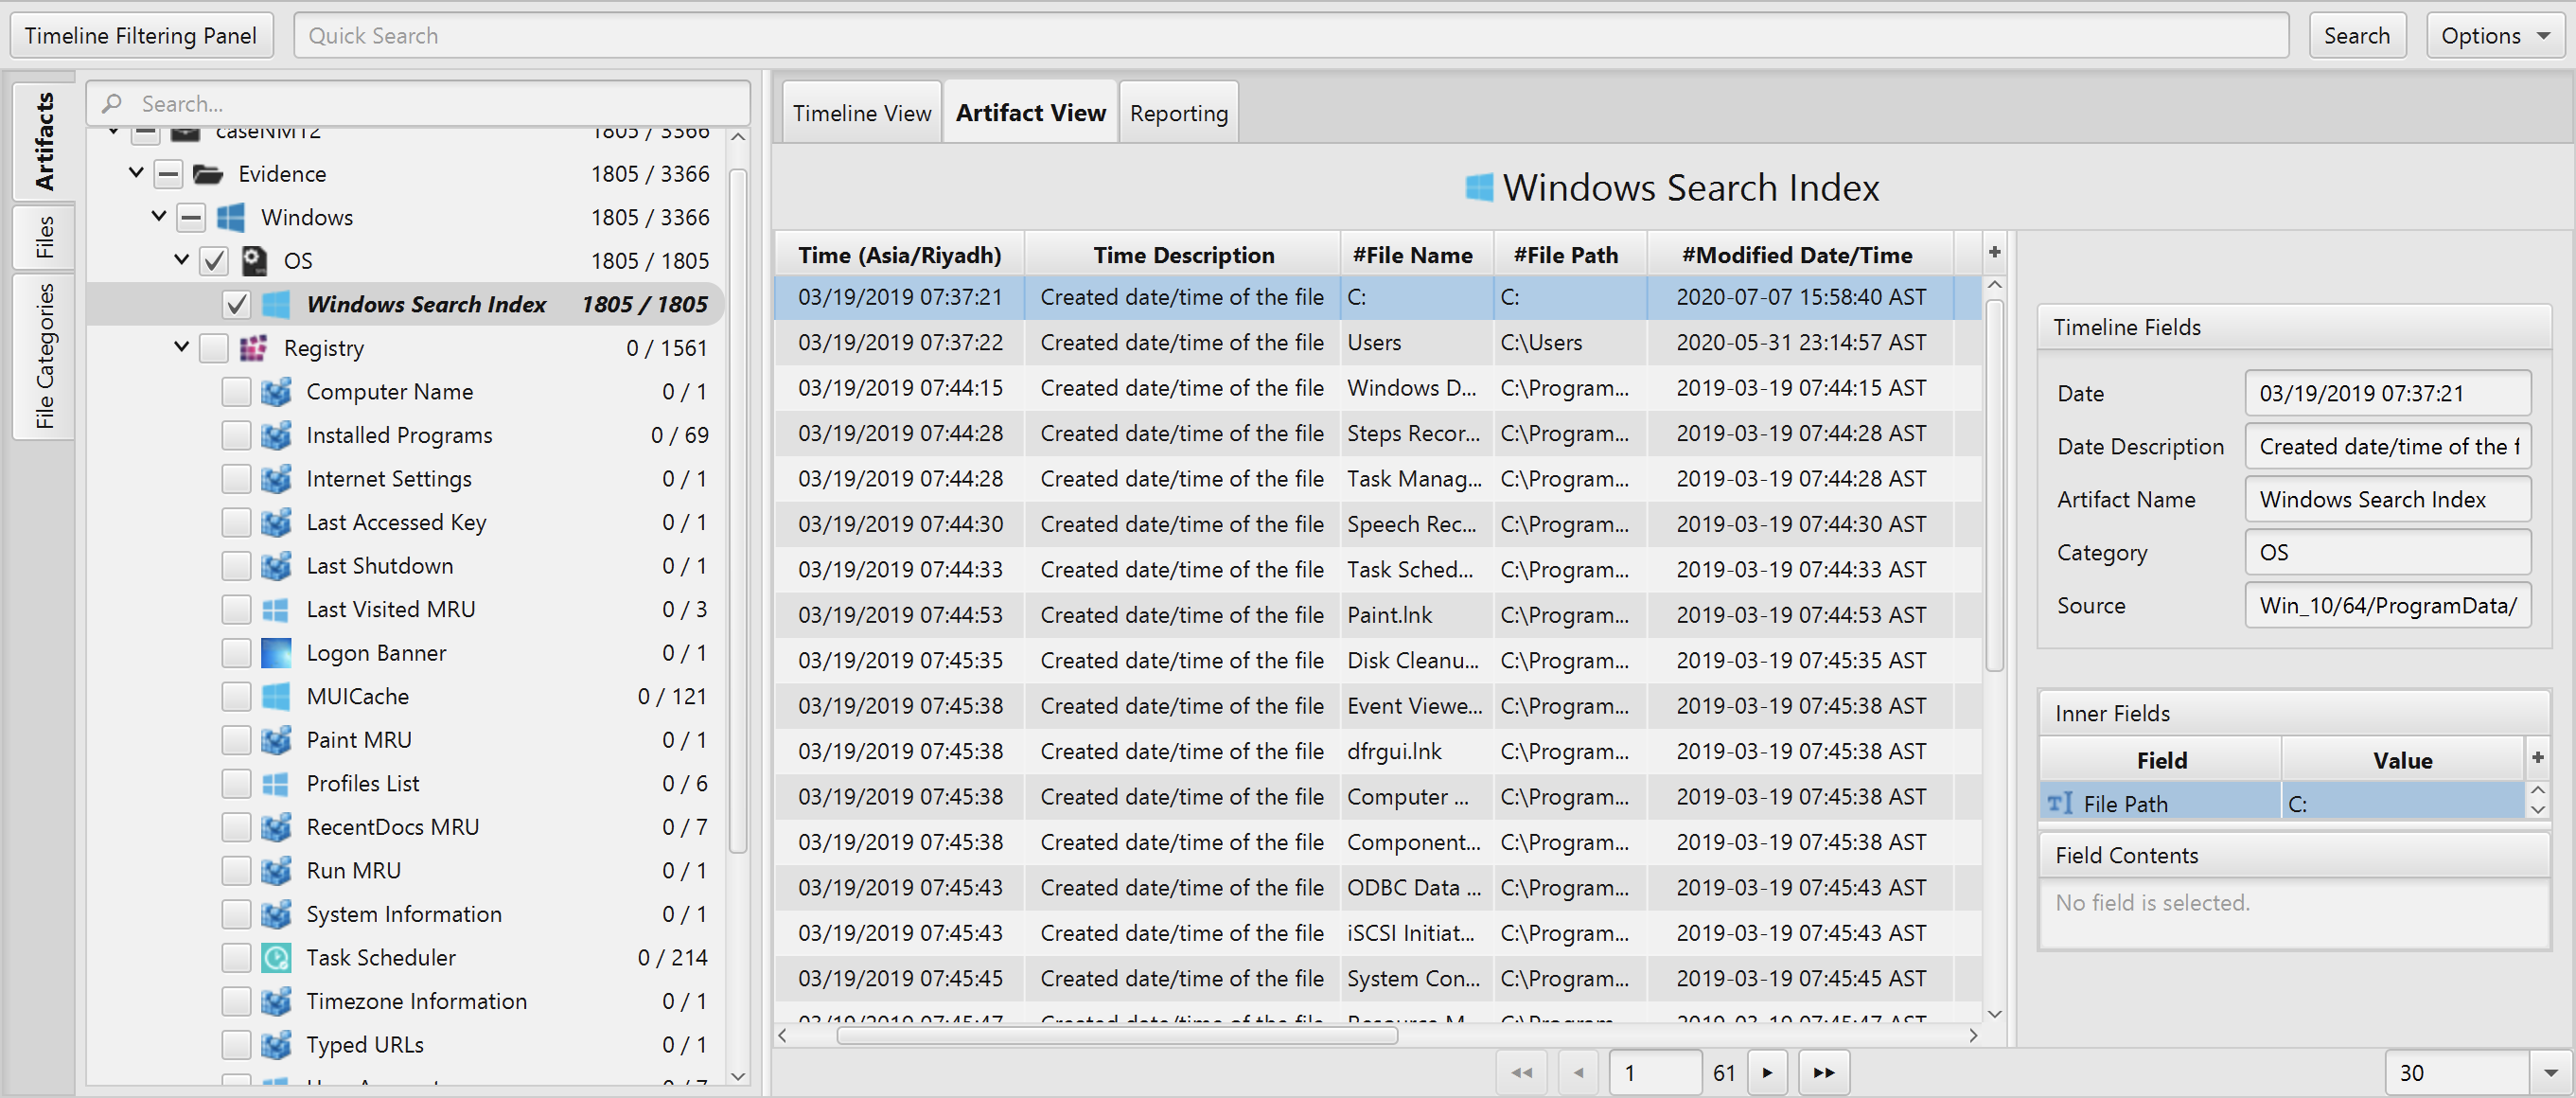
Task: Click the Search button
Action: point(2356,36)
